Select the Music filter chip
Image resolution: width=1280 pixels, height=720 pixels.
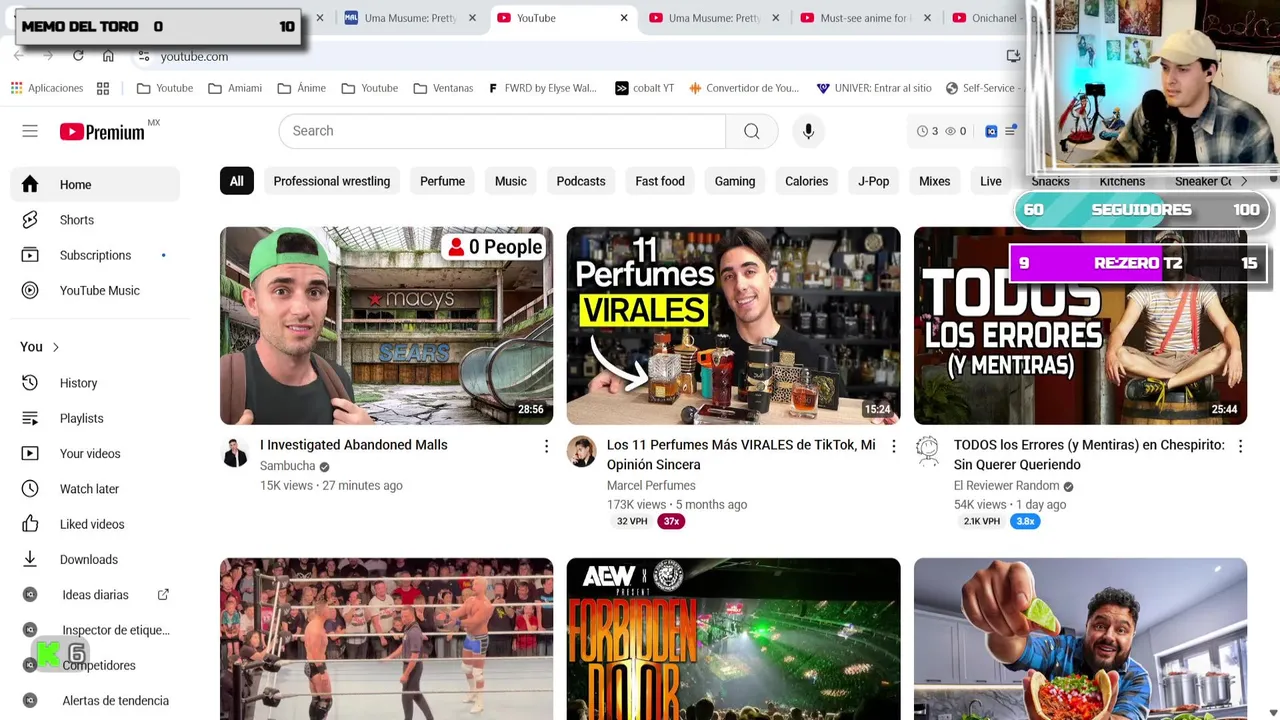pos(510,181)
